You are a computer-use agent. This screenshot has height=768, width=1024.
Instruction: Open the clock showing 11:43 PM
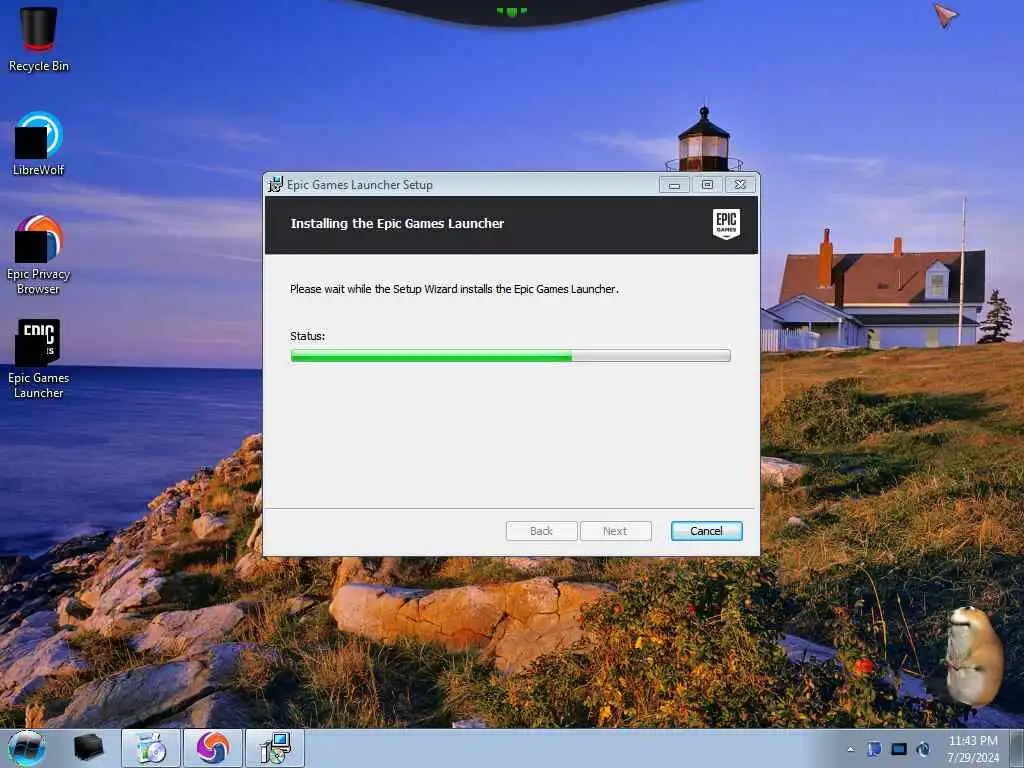(972, 749)
